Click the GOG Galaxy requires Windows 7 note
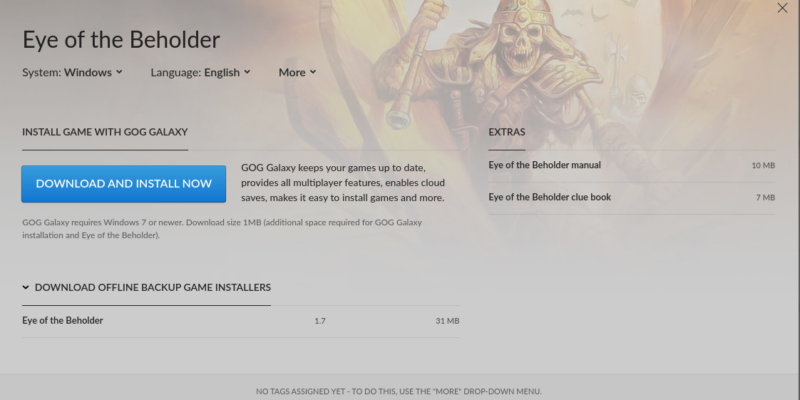 click(x=222, y=229)
